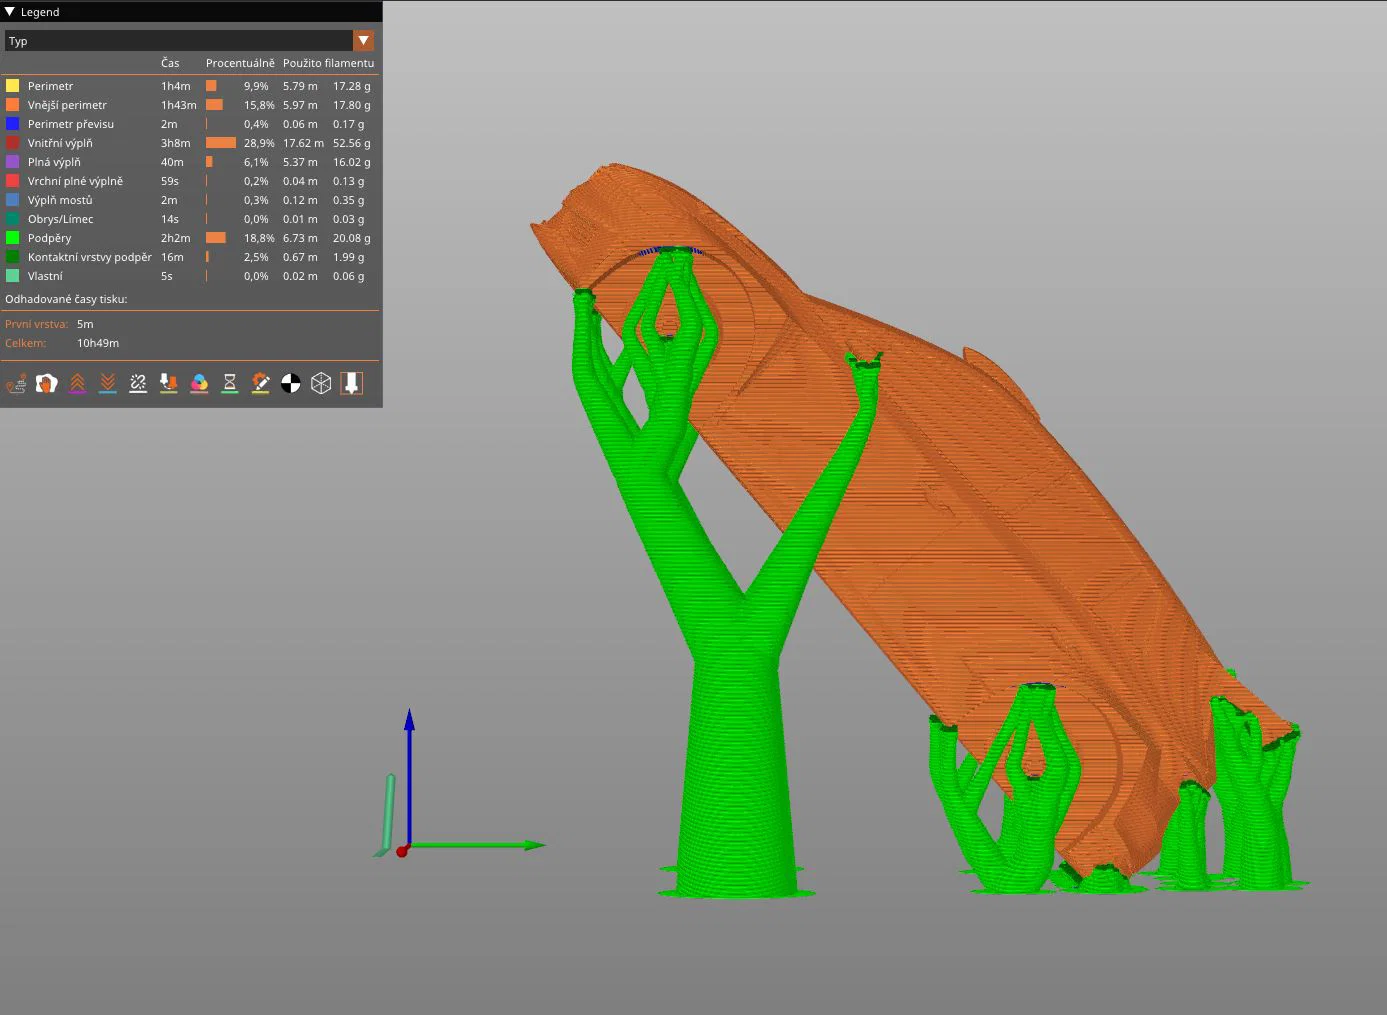Click the Výplň mostů color swatch
Image resolution: width=1387 pixels, height=1015 pixels.
tap(13, 200)
